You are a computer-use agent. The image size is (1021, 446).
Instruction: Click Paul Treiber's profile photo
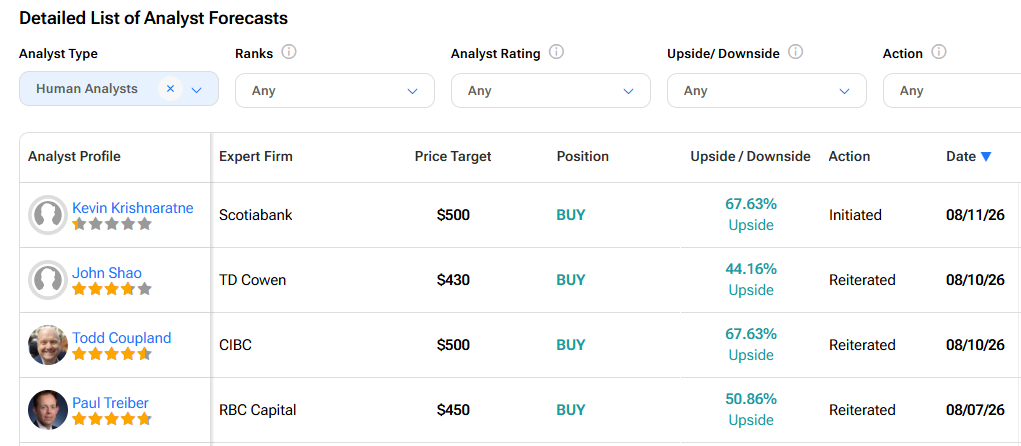48,410
